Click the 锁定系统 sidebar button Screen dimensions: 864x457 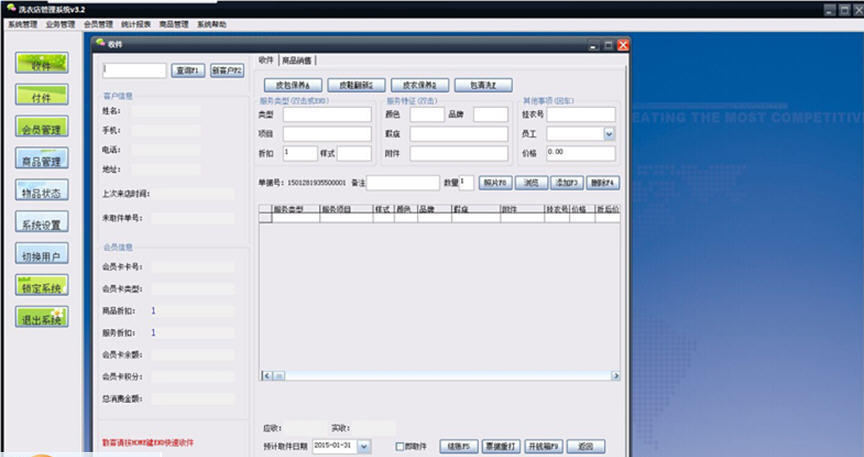(42, 285)
